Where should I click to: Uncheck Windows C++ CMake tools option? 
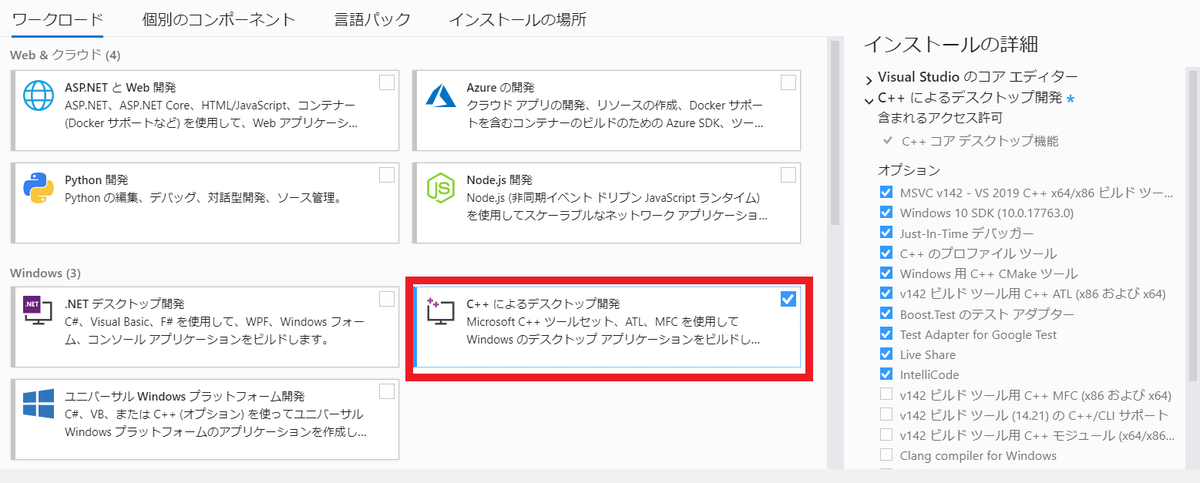point(886,273)
